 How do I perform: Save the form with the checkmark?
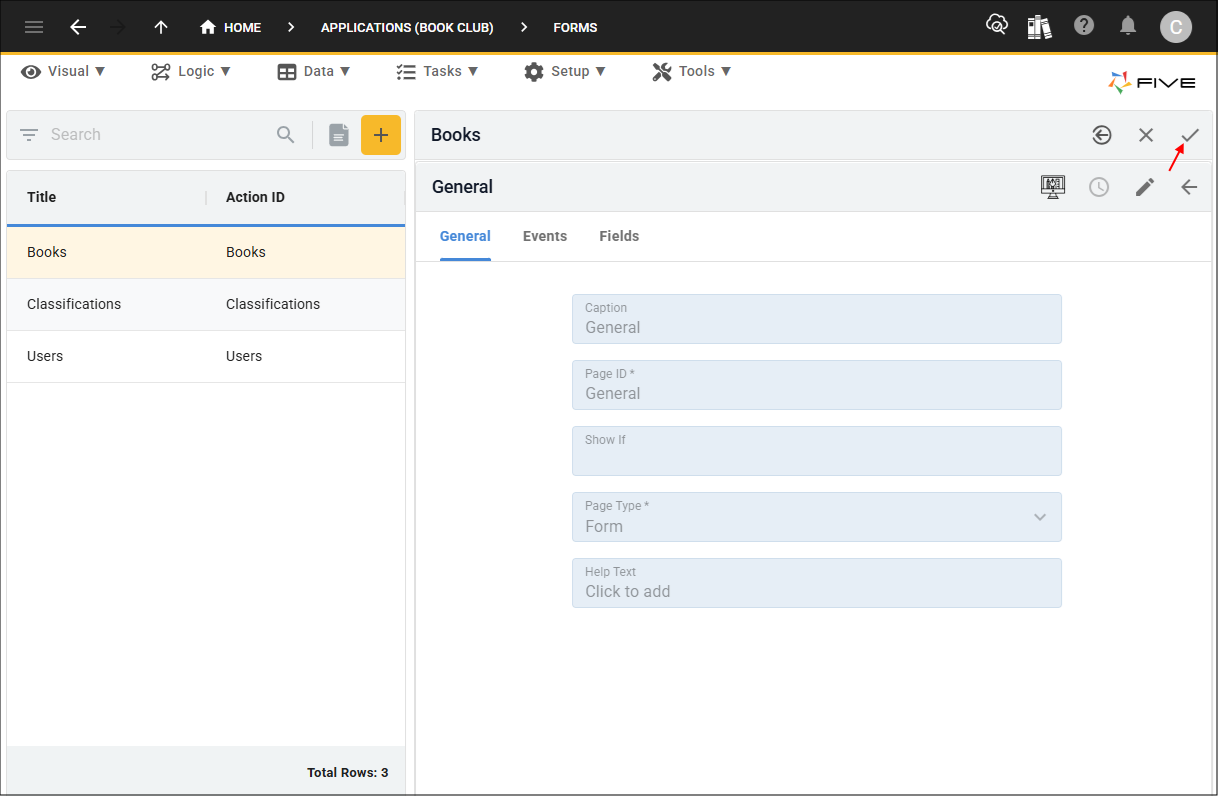(1190, 135)
